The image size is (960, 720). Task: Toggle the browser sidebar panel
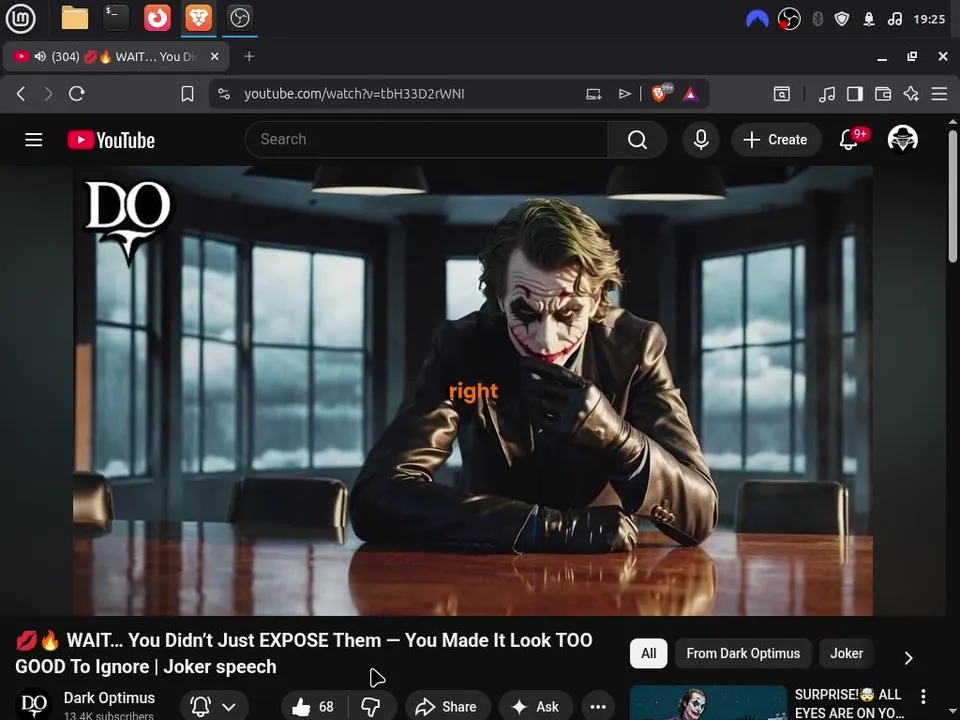coord(855,94)
